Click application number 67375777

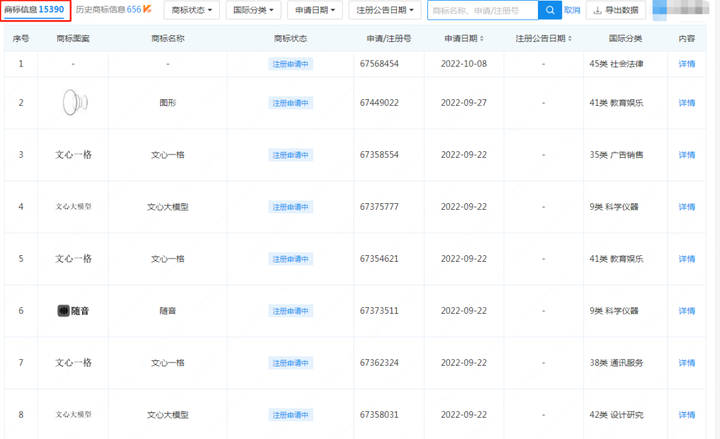[379, 207]
